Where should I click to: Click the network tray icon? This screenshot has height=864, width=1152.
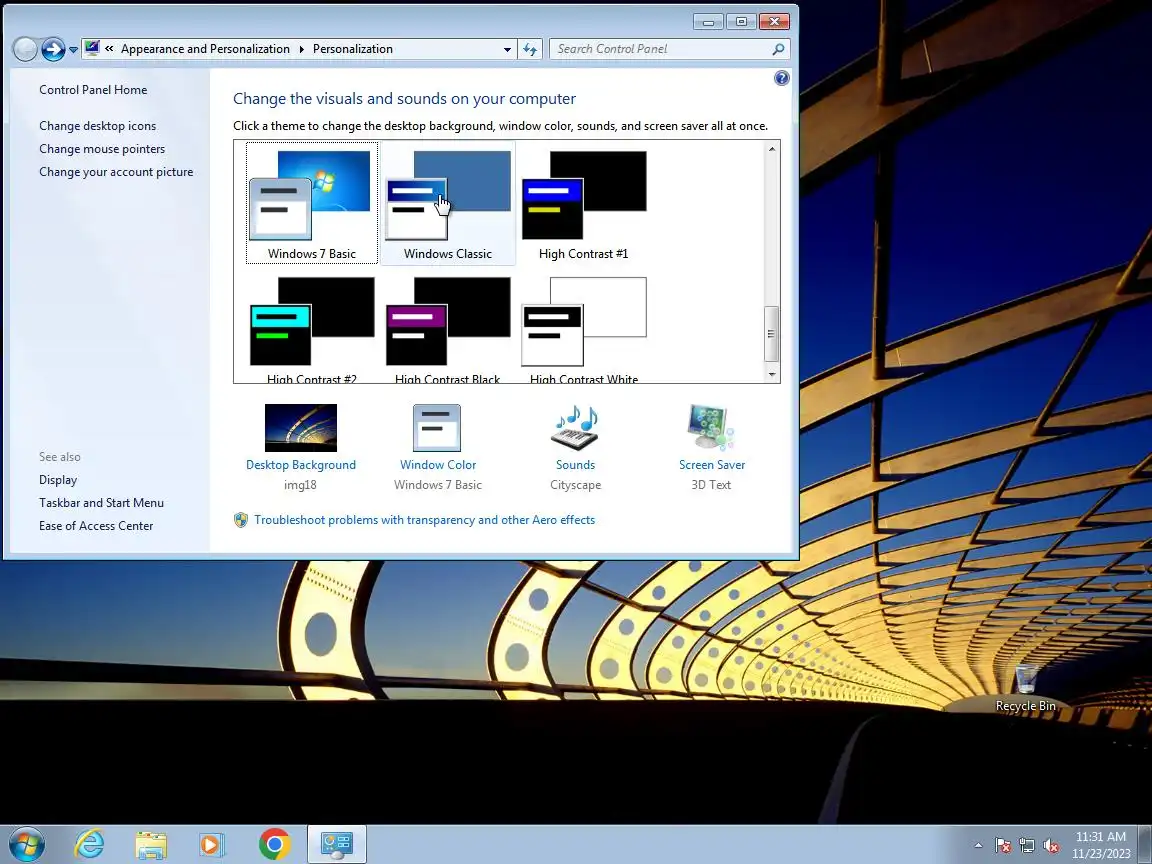tap(1027, 846)
